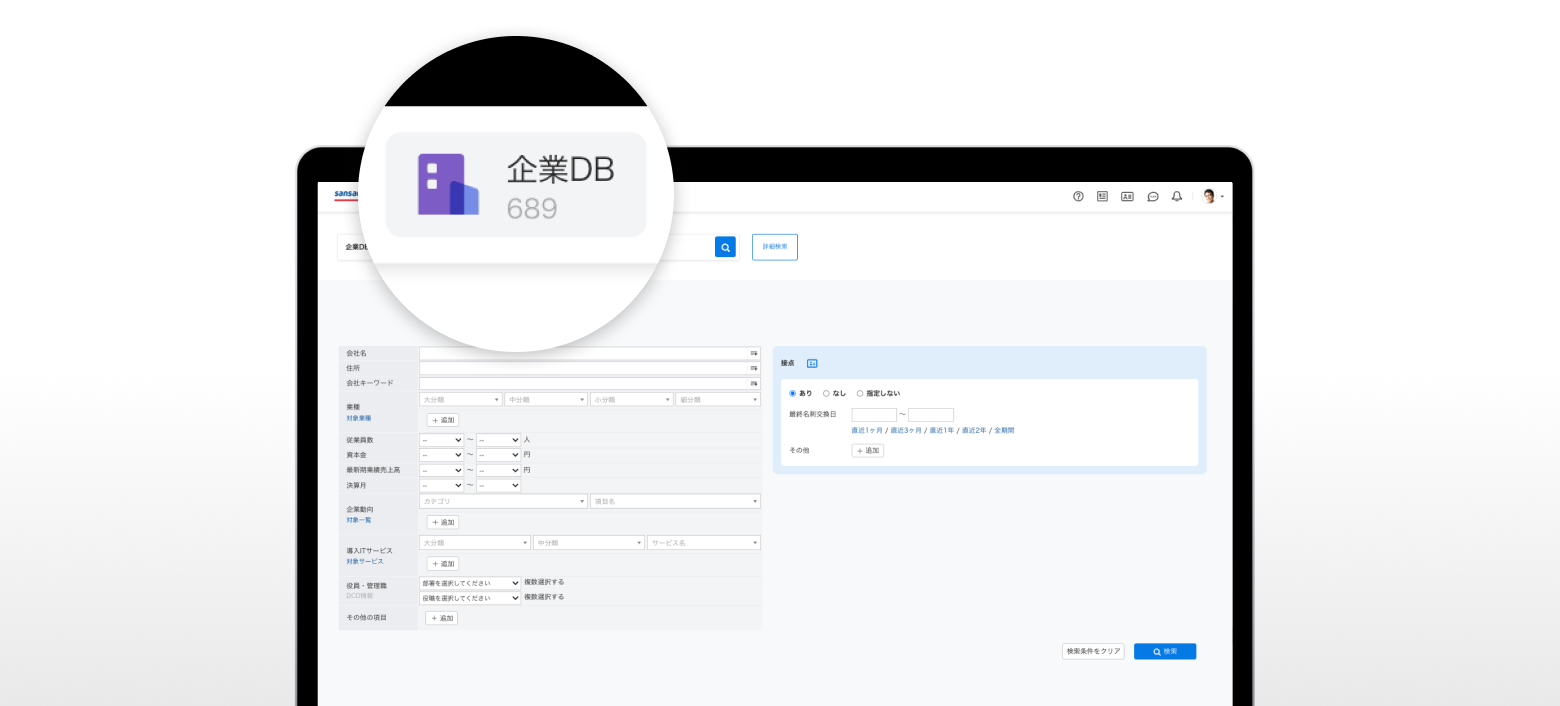This screenshot has height=706, width=1560.
Task: Click the 直近2年 link
Action: pos(974,430)
